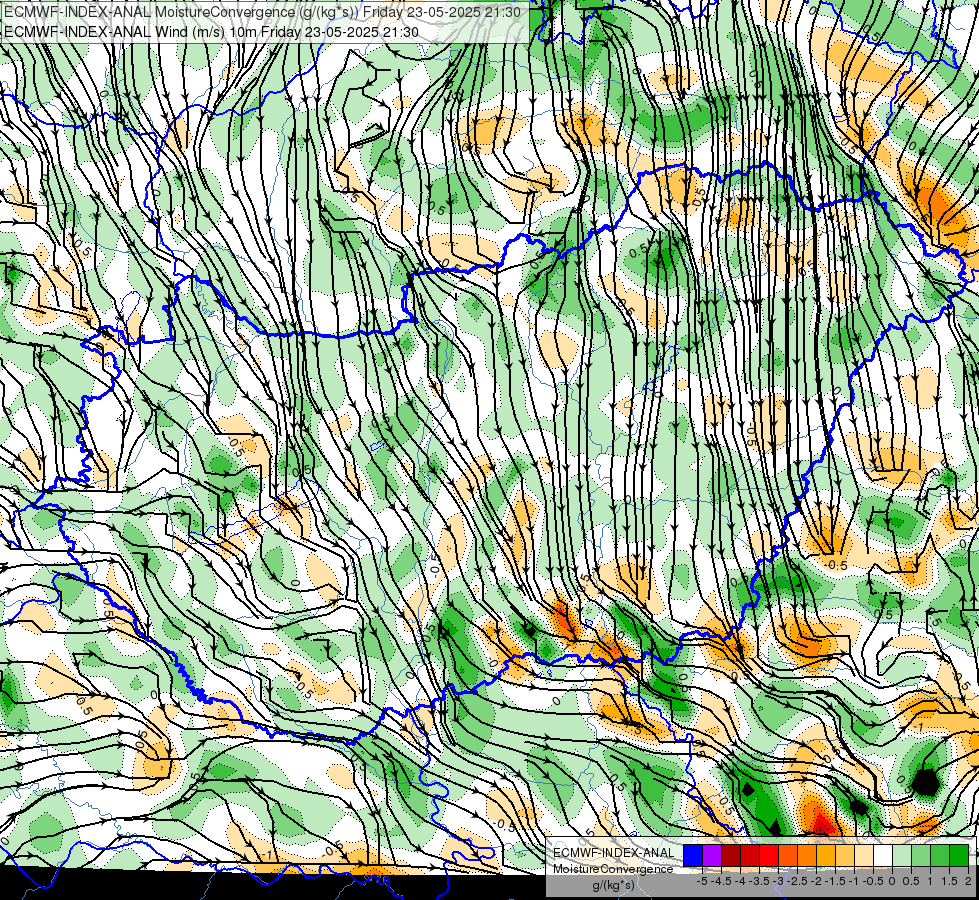Click the -2.5 legend value
Viewport: 979px width, 900px height.
click(797, 881)
